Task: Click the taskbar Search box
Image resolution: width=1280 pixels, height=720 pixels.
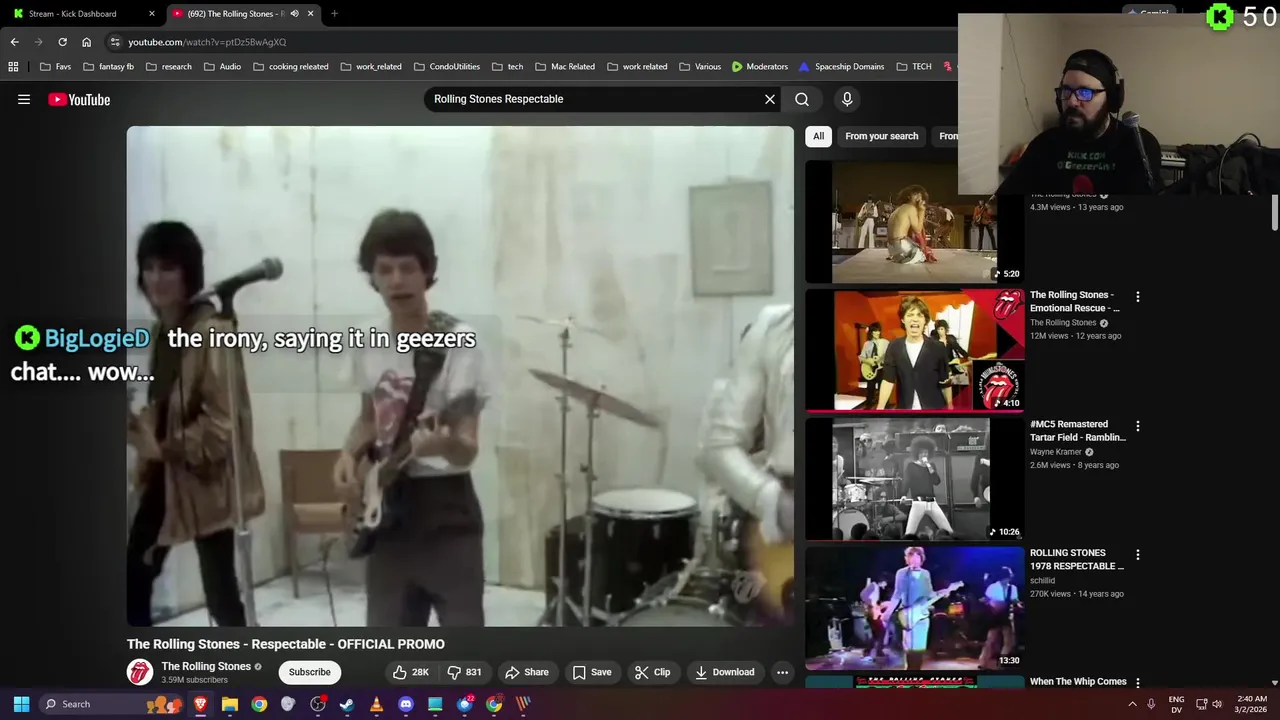Action: click(112, 704)
